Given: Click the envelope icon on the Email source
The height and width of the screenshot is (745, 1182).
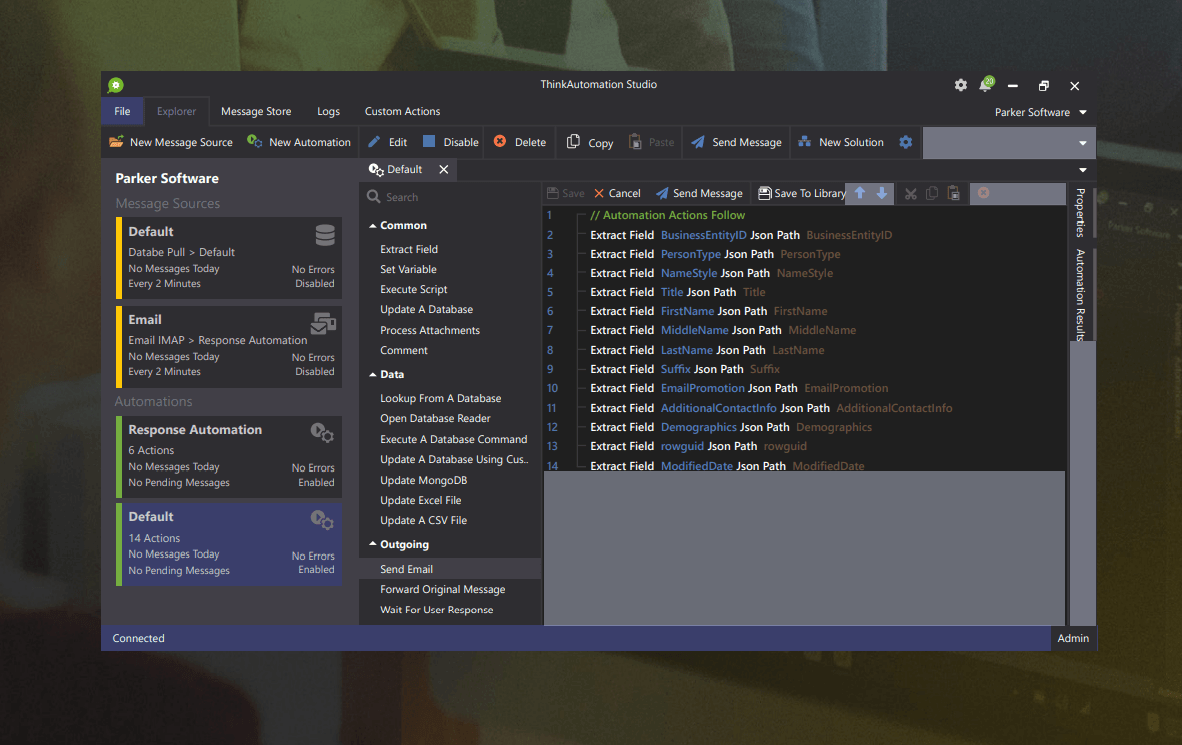Looking at the screenshot, I should click(323, 322).
